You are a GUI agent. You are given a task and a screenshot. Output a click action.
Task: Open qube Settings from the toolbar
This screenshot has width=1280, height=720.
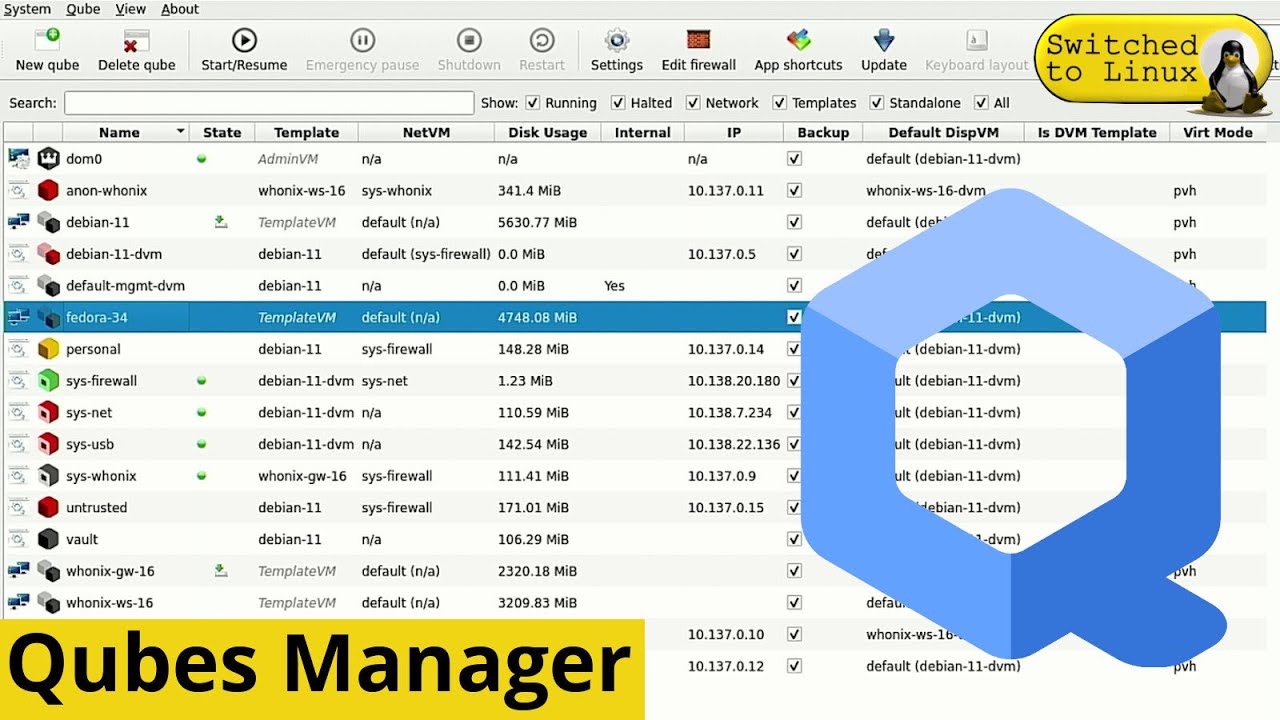click(617, 50)
